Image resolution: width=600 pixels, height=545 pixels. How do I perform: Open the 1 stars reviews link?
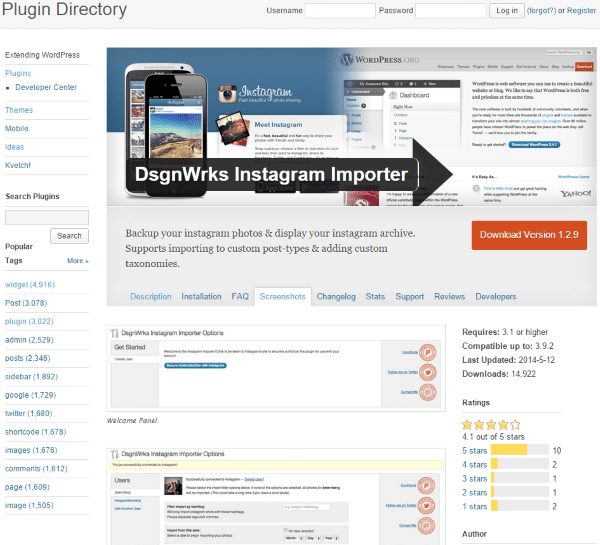tap(474, 507)
